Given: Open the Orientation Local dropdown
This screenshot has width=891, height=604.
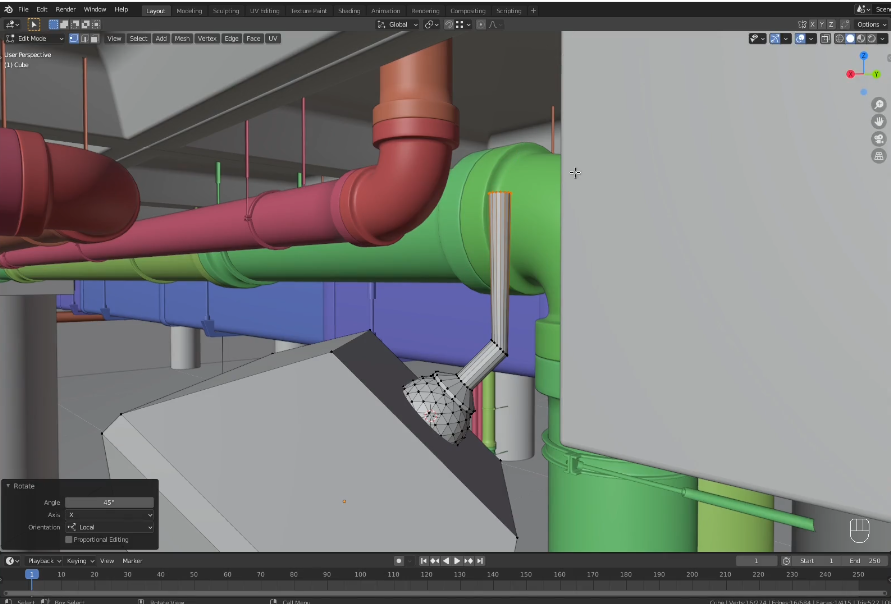Looking at the screenshot, I should (x=110, y=527).
